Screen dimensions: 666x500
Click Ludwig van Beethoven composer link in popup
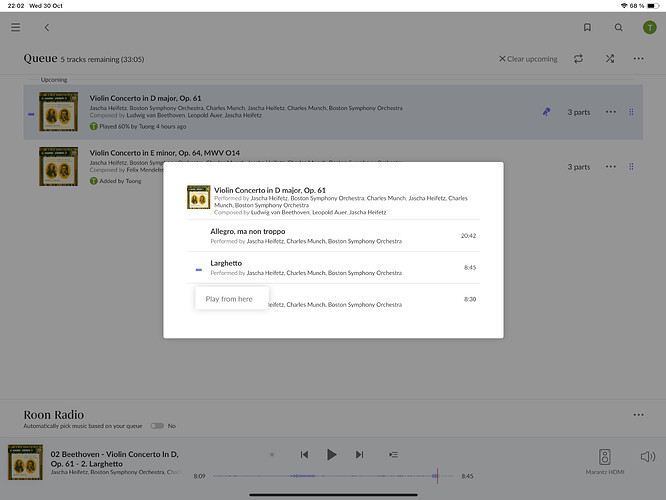point(280,212)
